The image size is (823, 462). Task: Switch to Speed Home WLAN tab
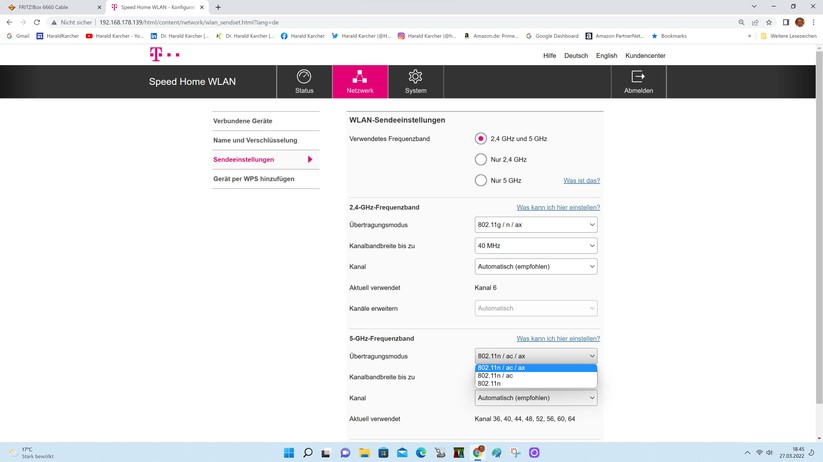[157, 7]
